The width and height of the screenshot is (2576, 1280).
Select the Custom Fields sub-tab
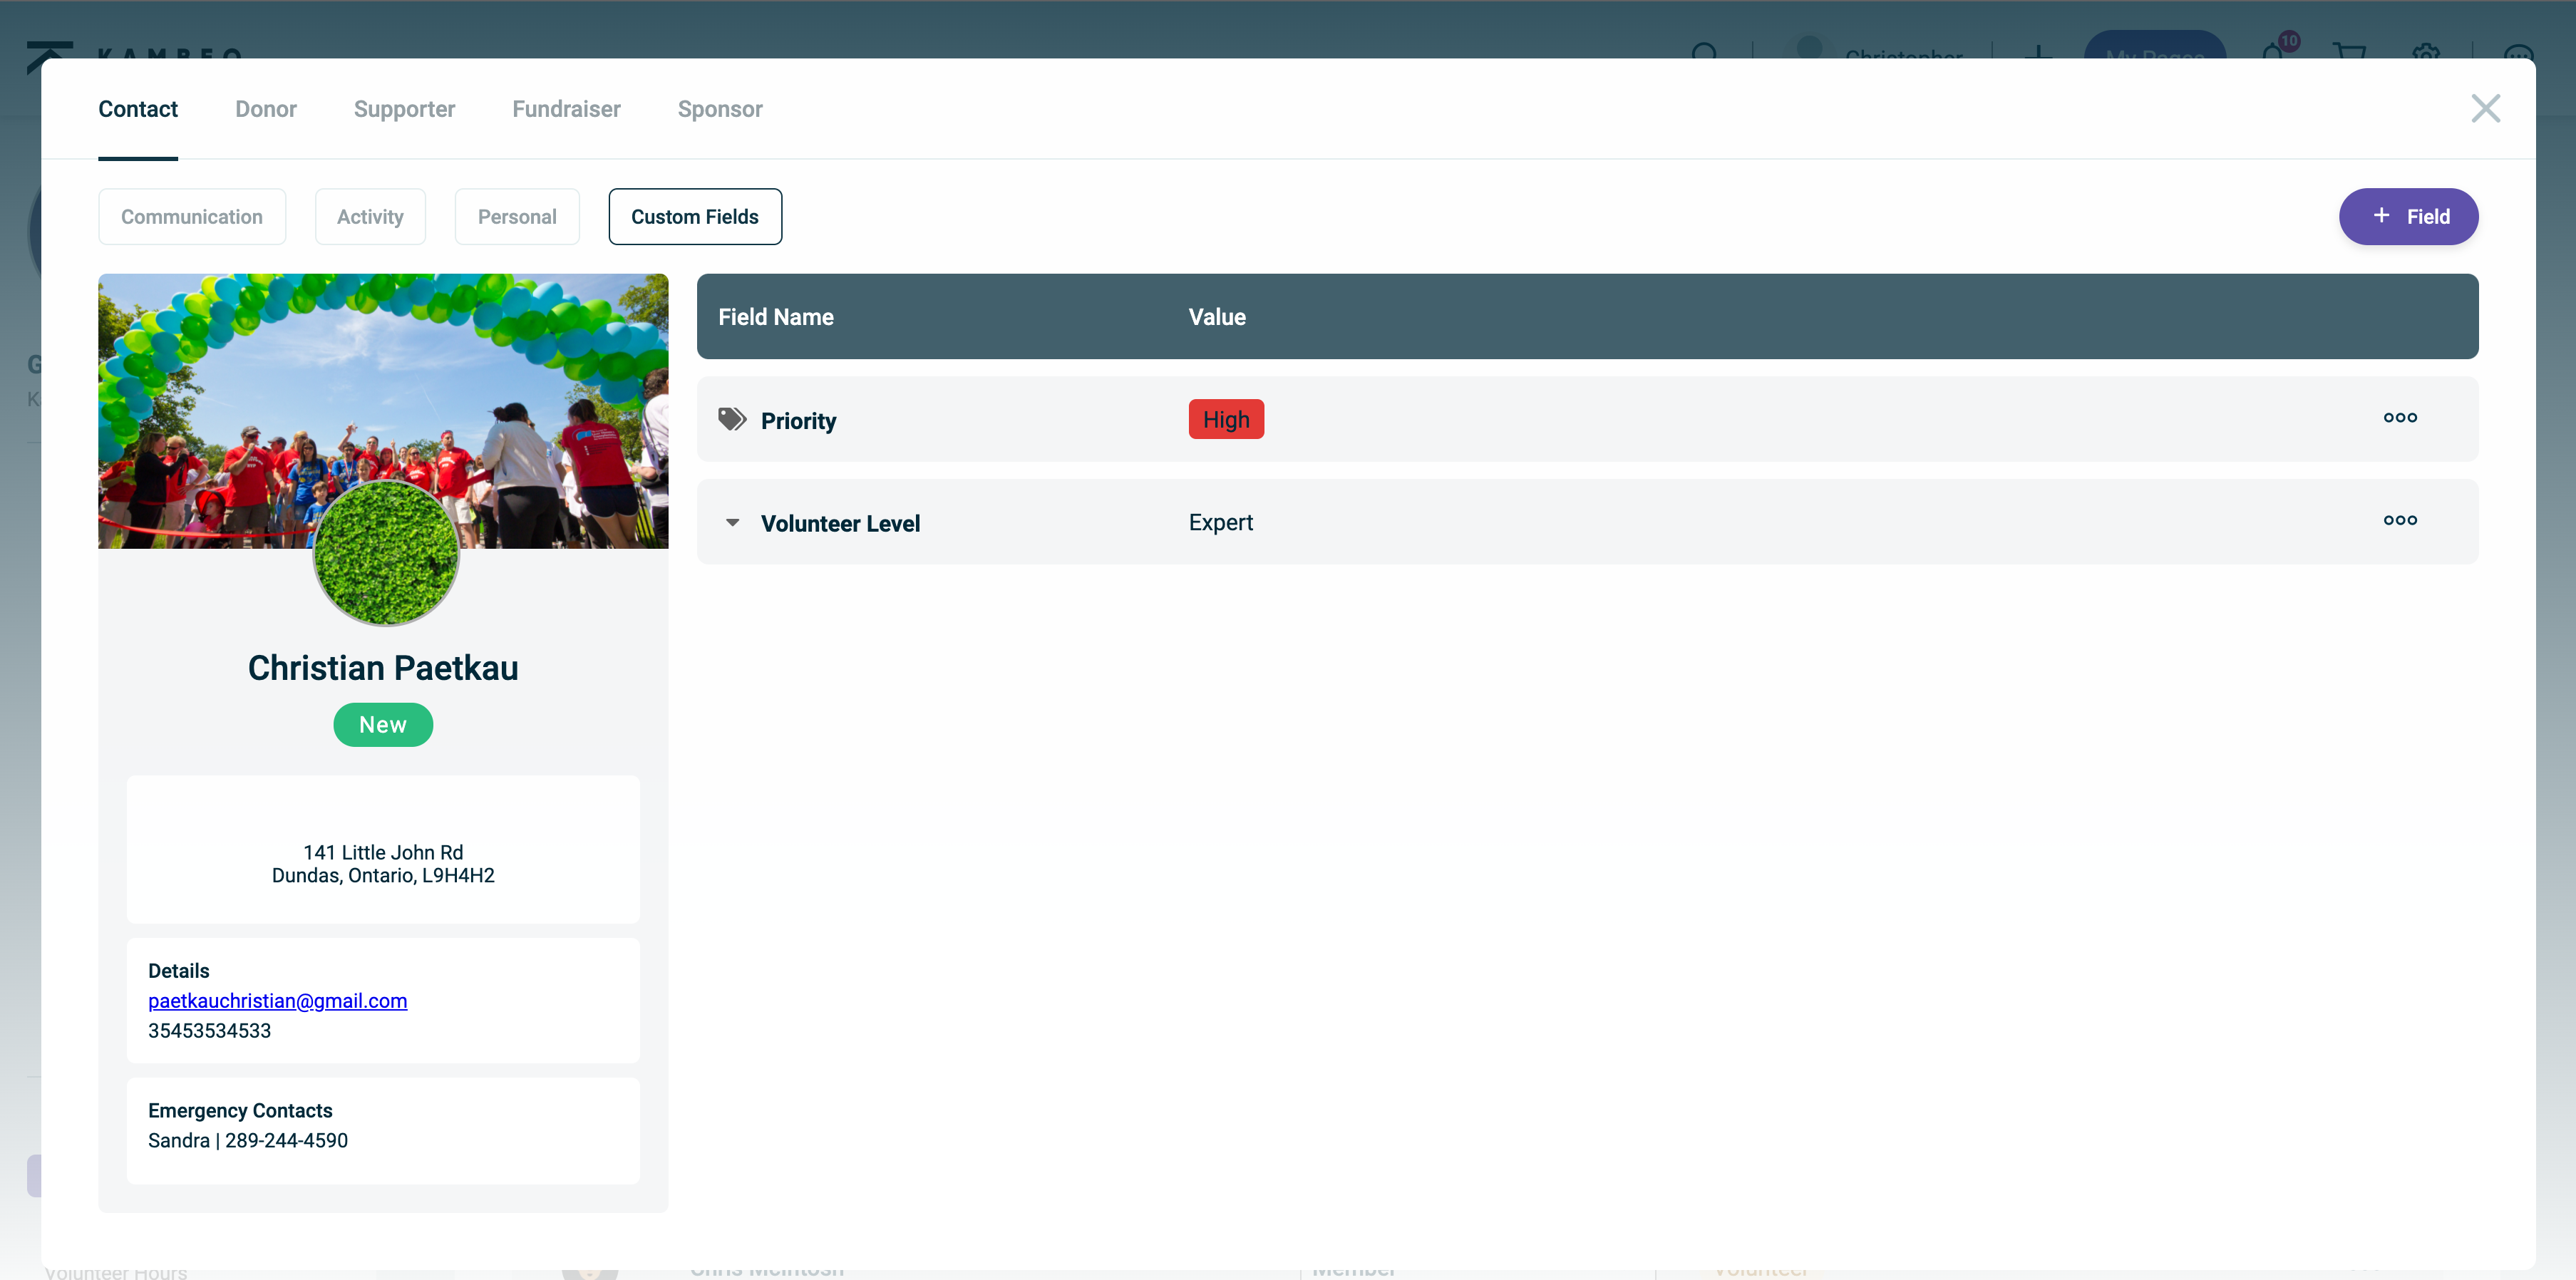(x=695, y=216)
